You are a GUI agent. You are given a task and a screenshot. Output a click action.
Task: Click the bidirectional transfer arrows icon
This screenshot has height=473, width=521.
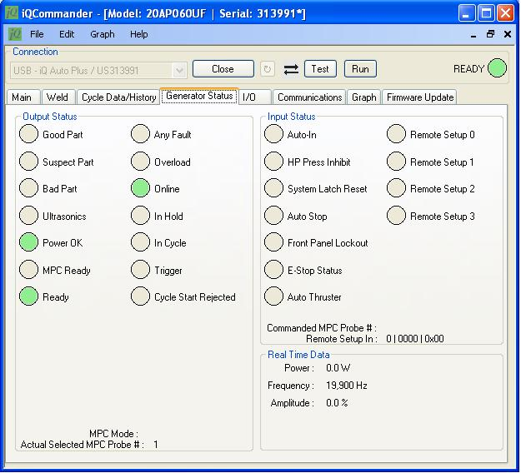pyautogui.click(x=291, y=69)
